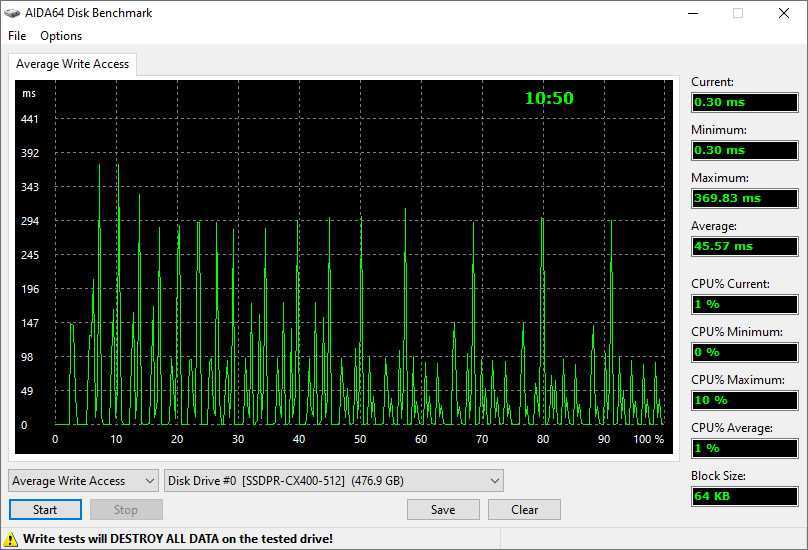Save the benchmark results
The image size is (808, 550).
443,510
